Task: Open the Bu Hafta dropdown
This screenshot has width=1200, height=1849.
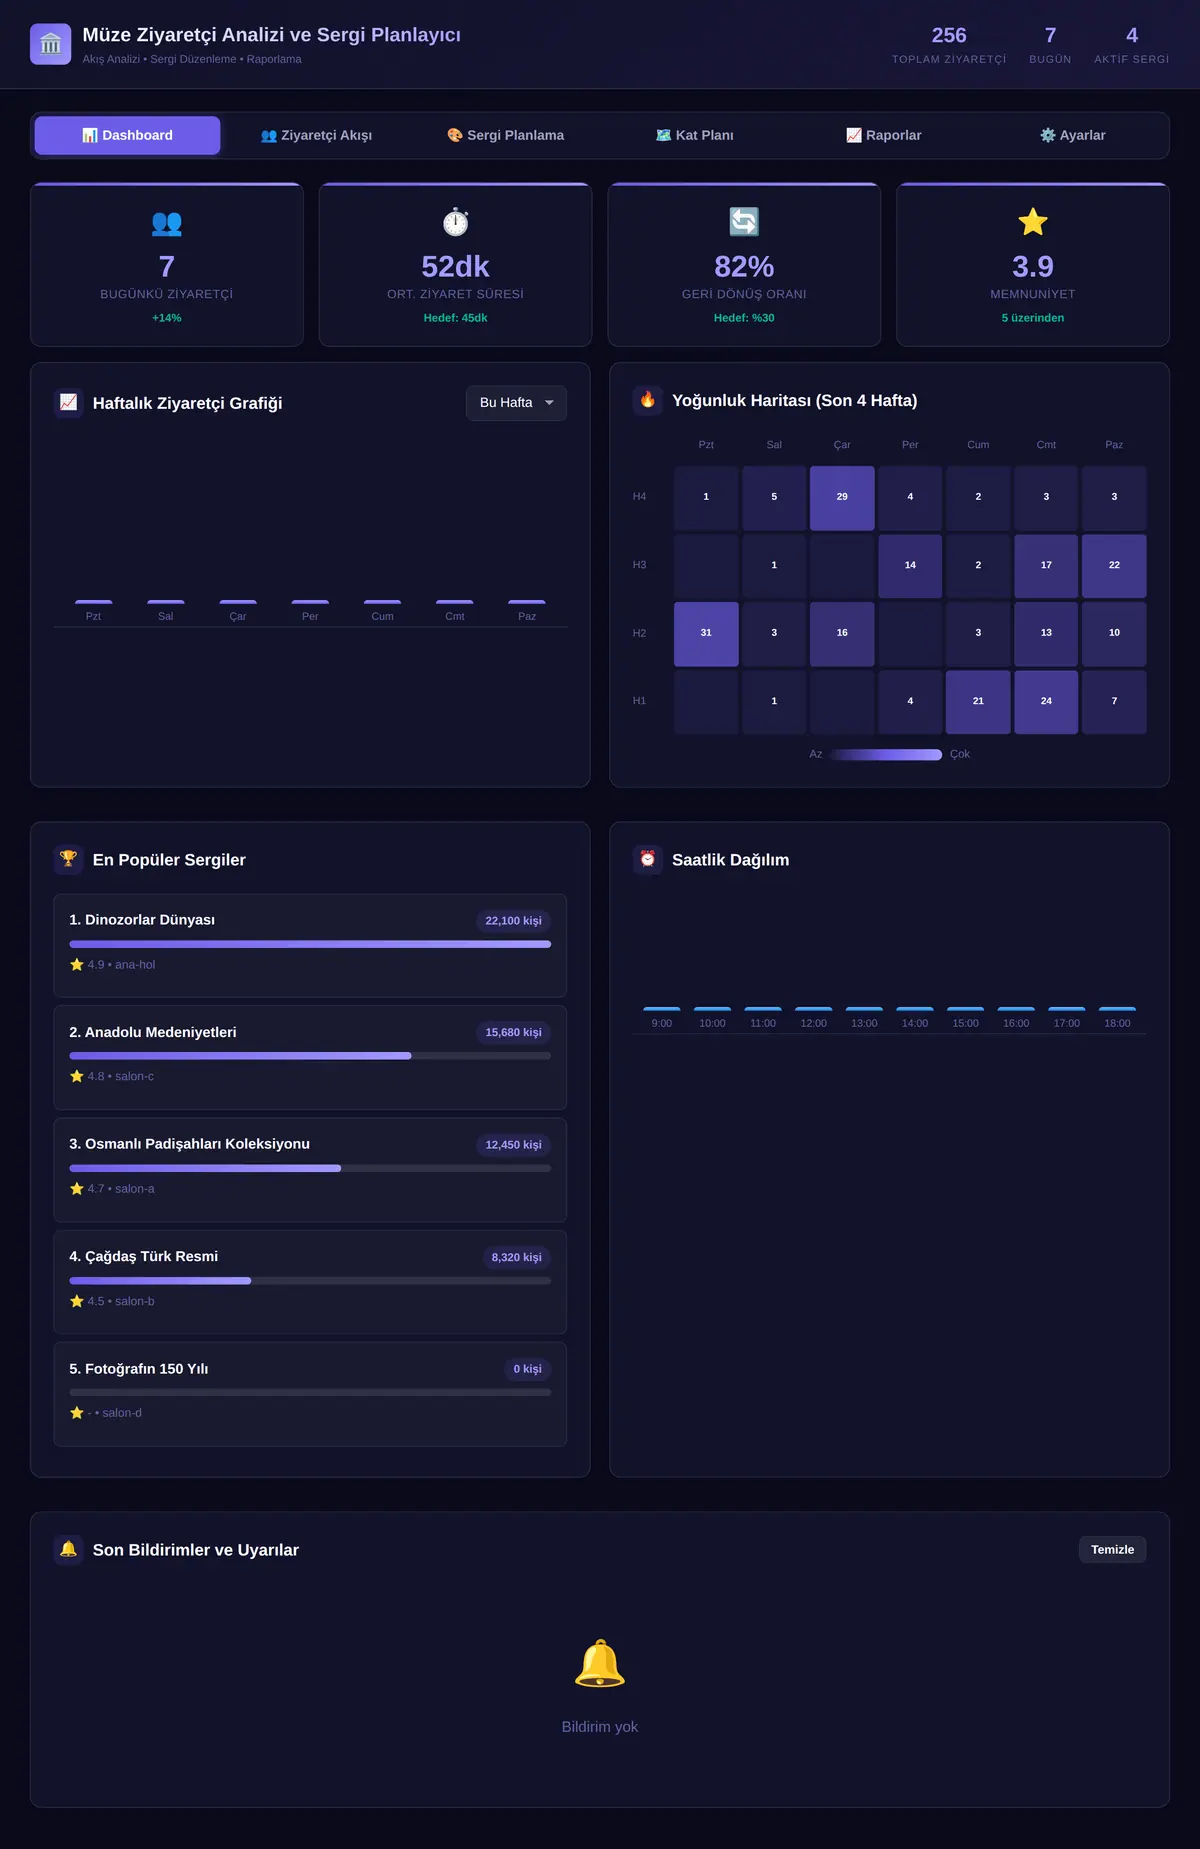Action: (516, 403)
